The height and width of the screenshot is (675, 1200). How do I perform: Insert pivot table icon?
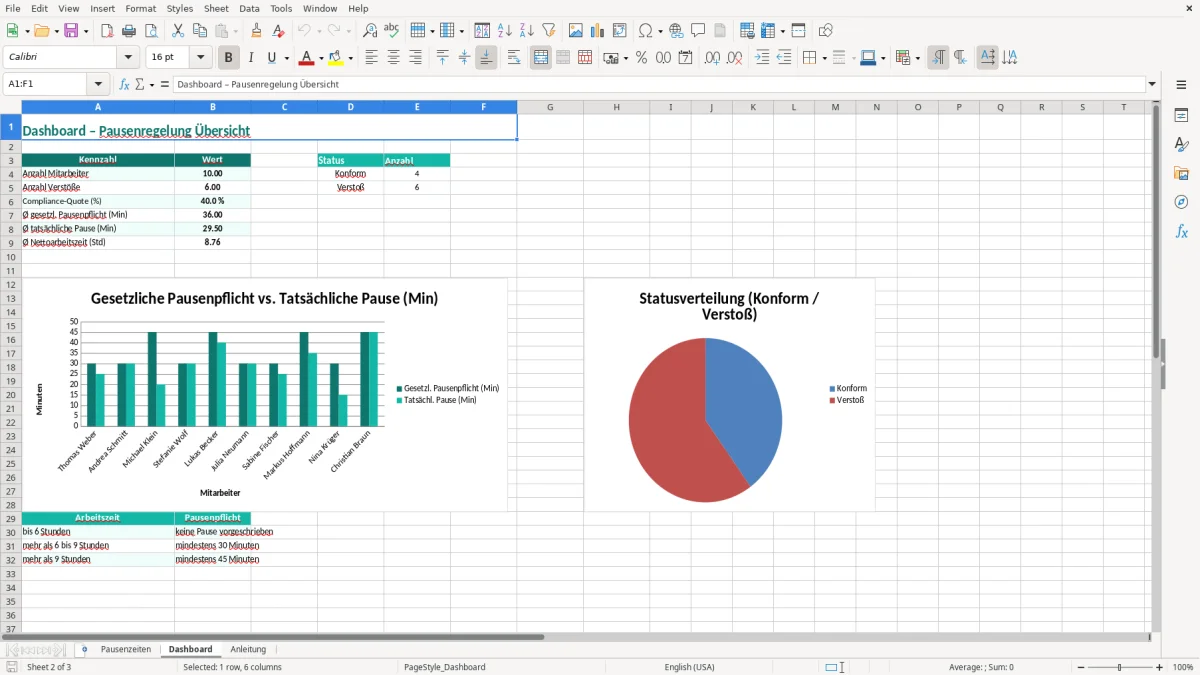click(x=620, y=31)
